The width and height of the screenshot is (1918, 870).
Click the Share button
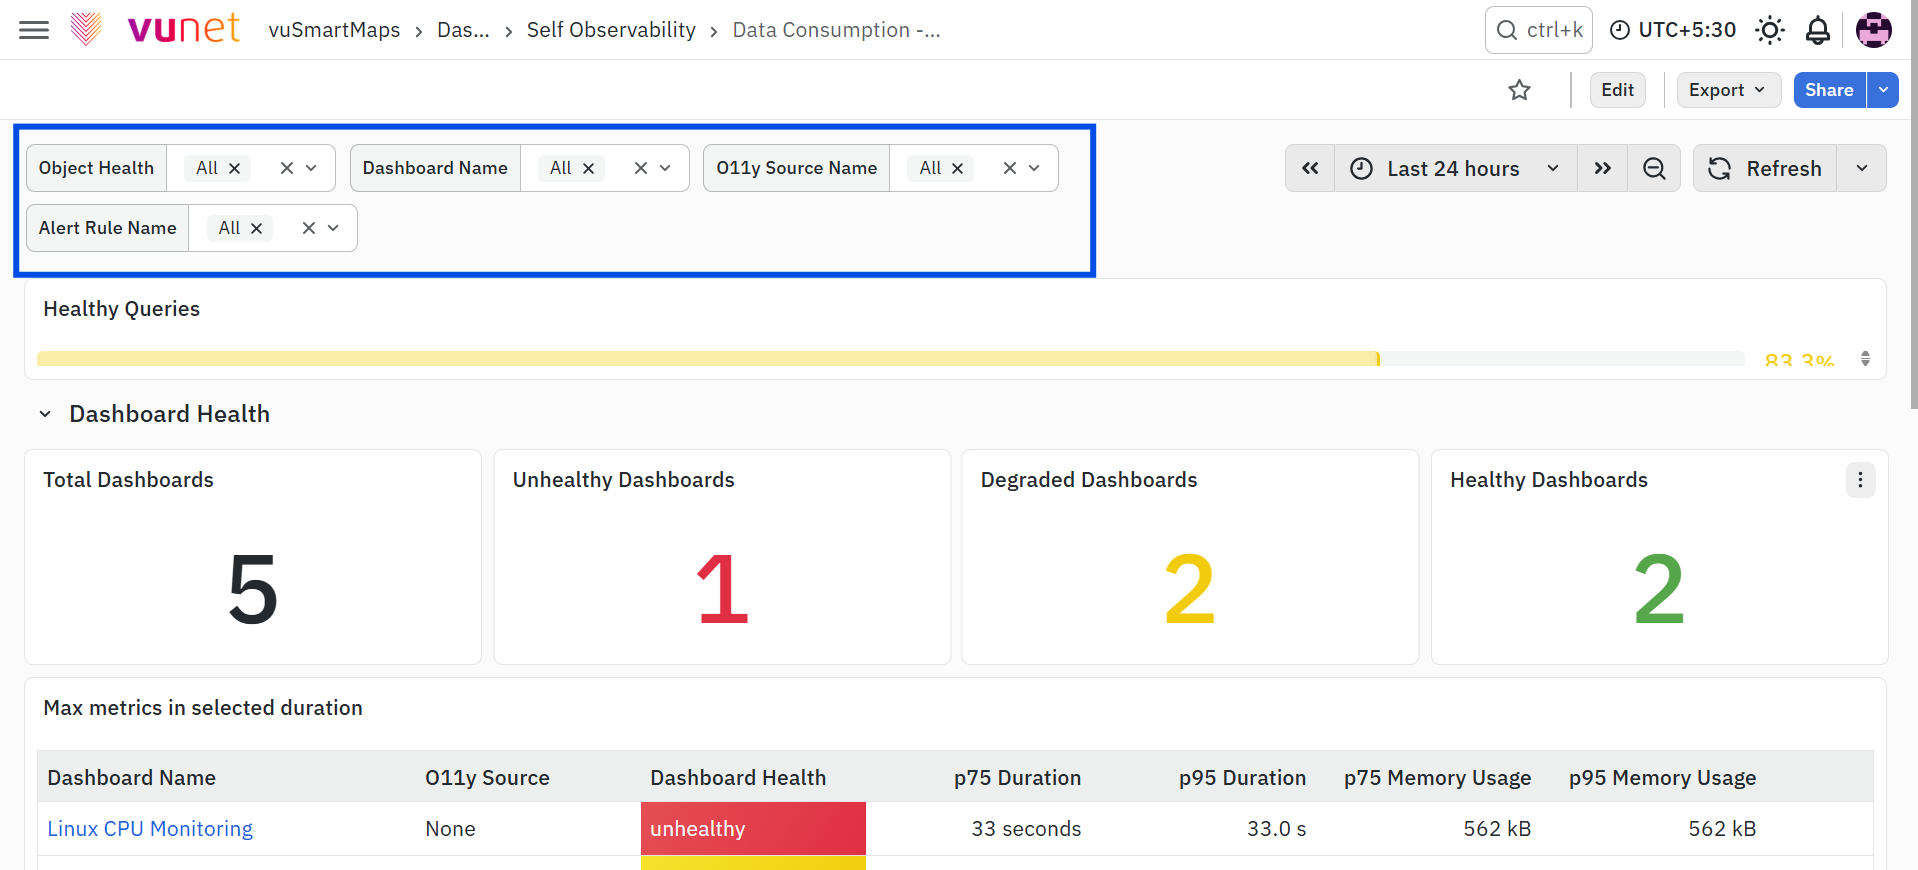[x=1829, y=90]
